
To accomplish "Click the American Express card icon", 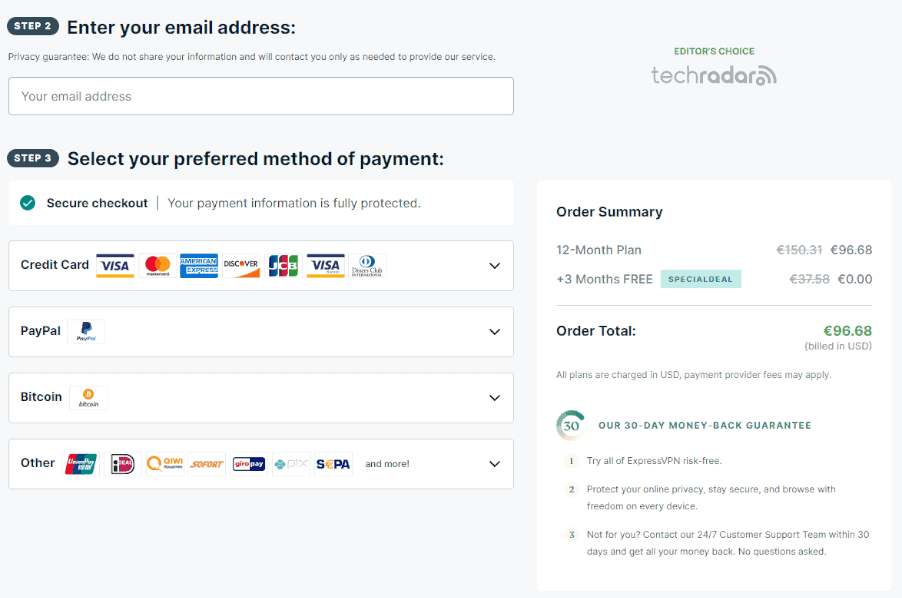I will [199, 266].
